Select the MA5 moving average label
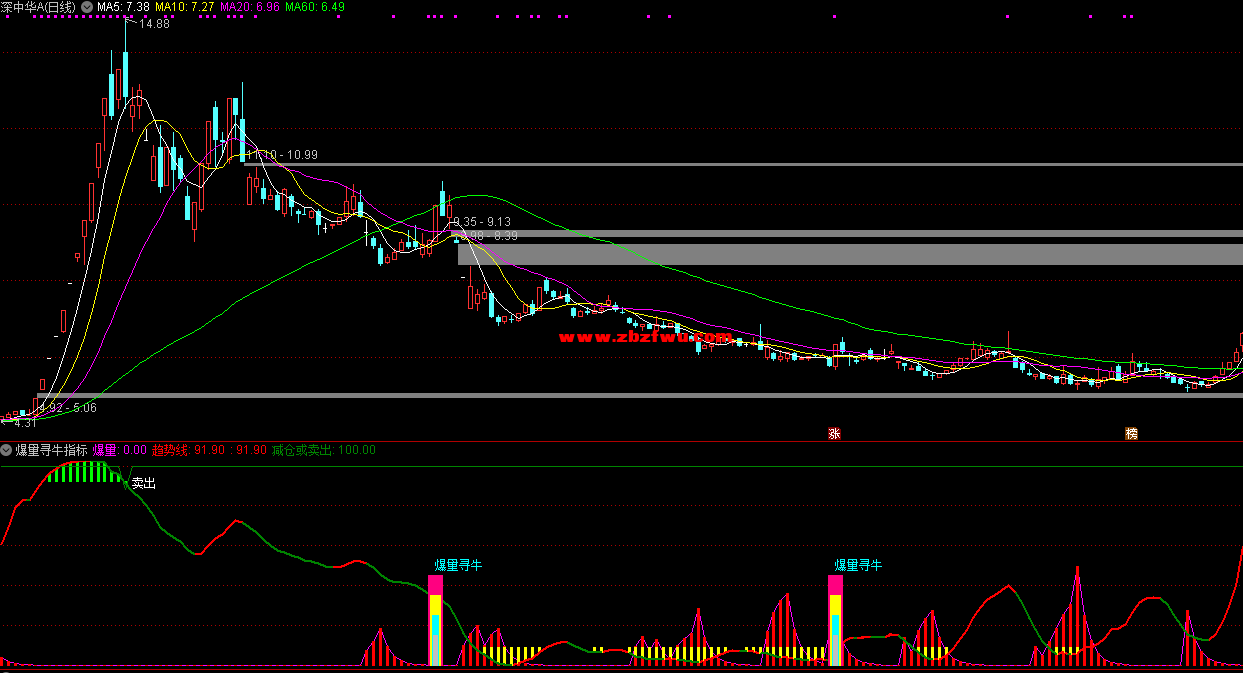Screen dimensions: 1243x673 123,7
